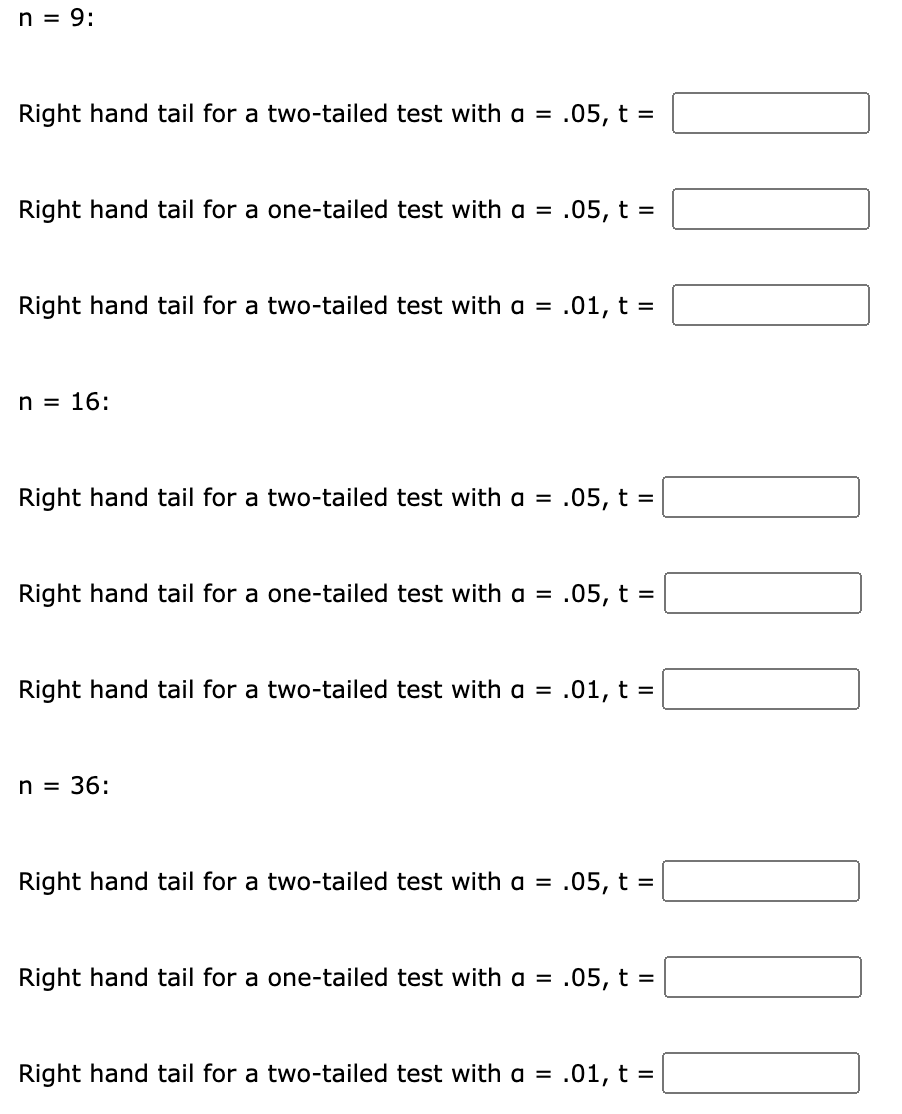Click the t input for n=36 two-tailed a=.05
This screenshot has width=902, height=1114.
(761, 881)
